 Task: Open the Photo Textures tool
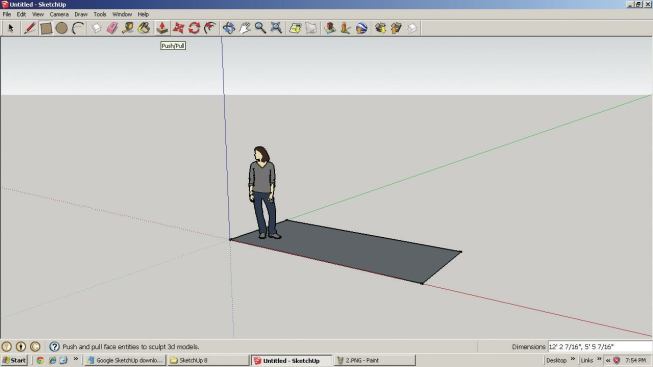(x=345, y=28)
